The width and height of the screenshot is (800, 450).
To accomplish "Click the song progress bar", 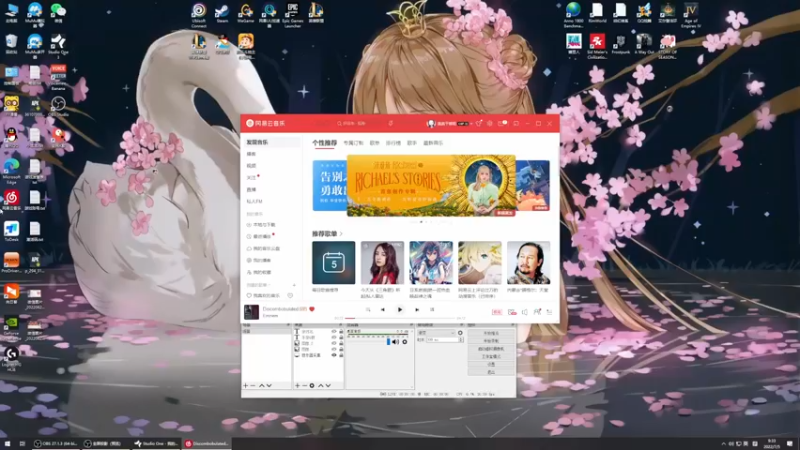I will [399, 318].
